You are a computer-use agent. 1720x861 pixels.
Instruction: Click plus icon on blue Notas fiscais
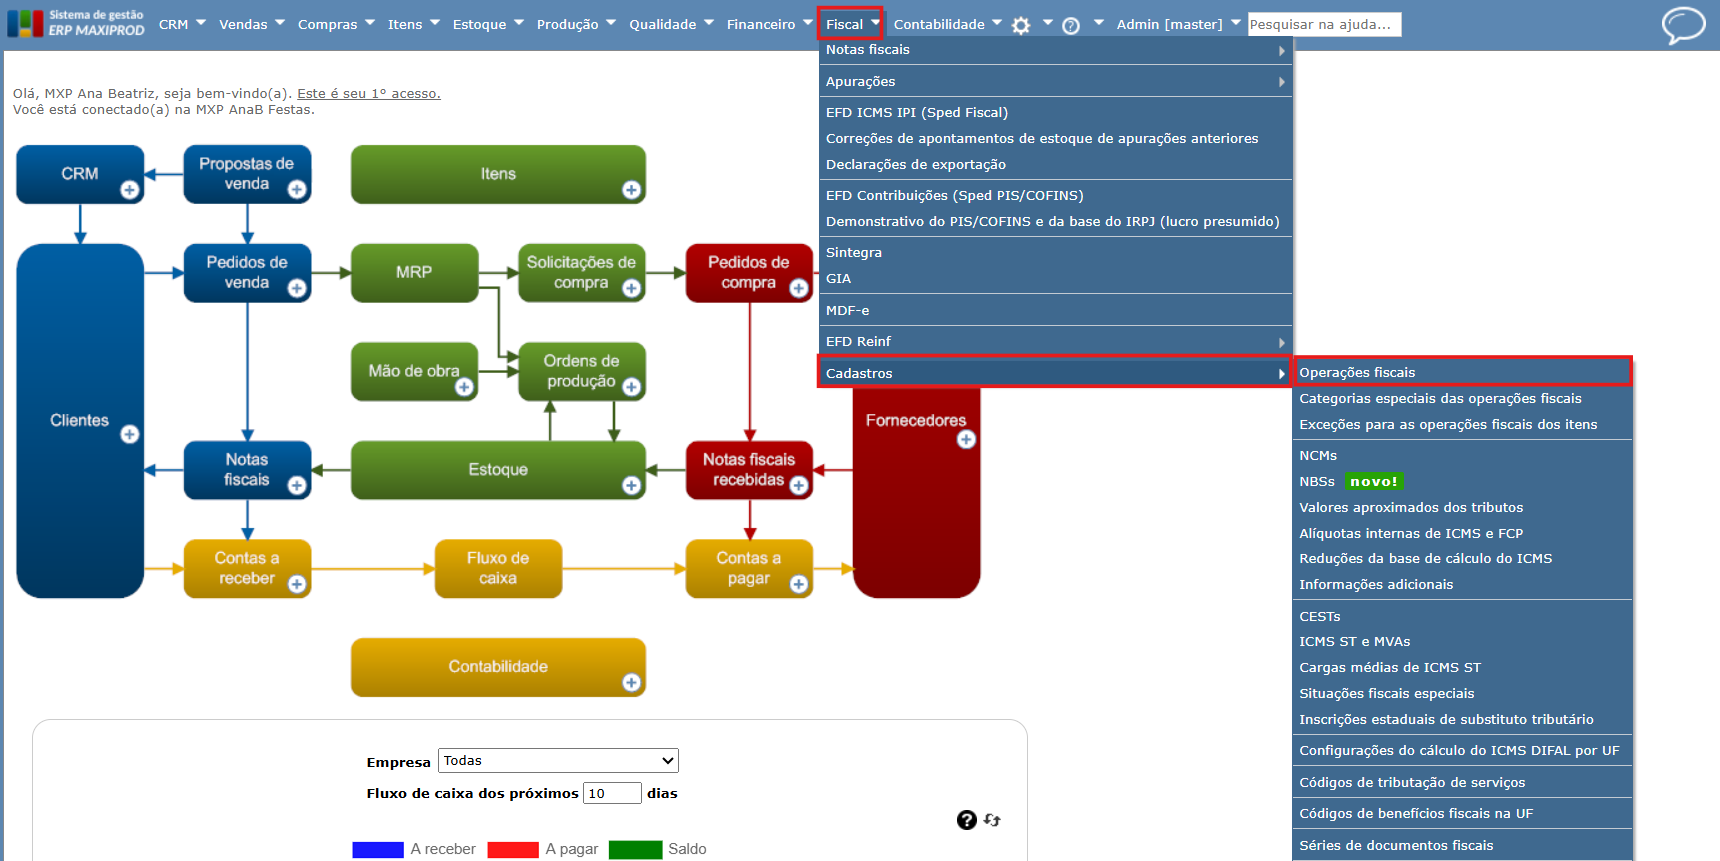tap(297, 485)
